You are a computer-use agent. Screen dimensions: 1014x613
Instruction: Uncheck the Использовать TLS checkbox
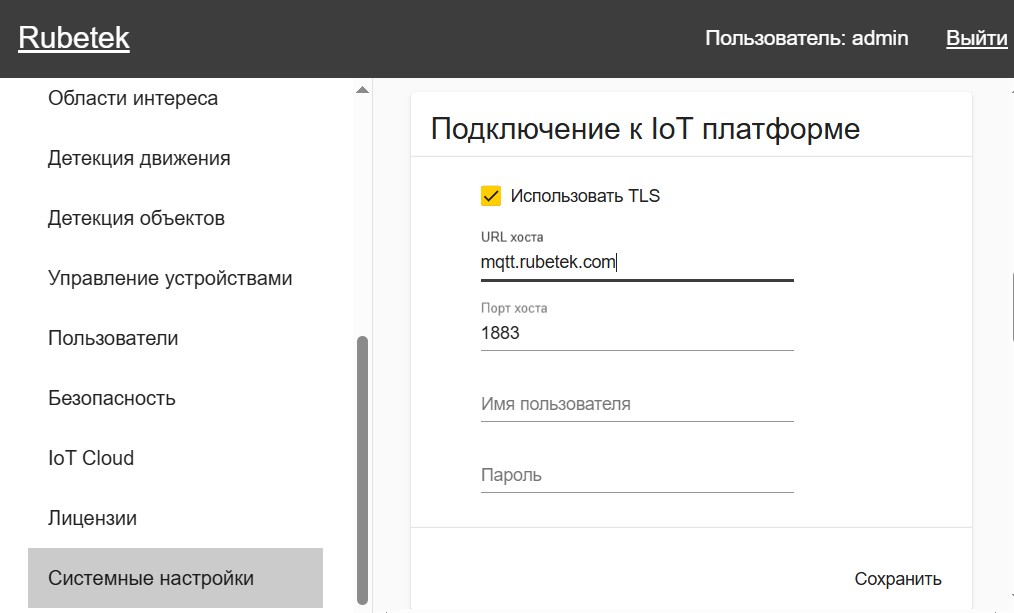coord(490,196)
